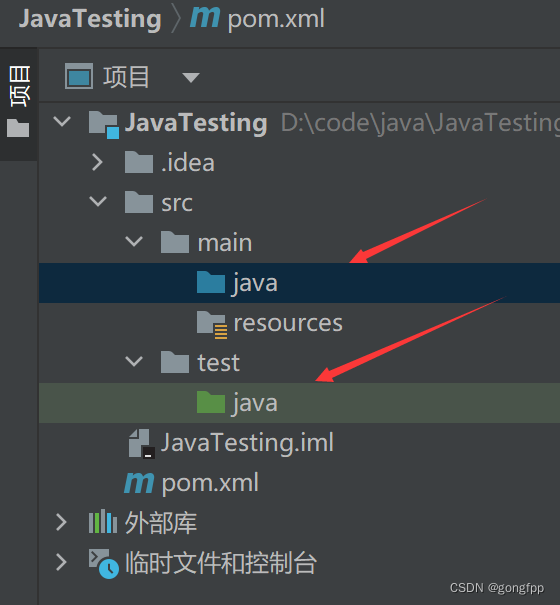
Task: Expand the .idea folder
Action: (98, 162)
